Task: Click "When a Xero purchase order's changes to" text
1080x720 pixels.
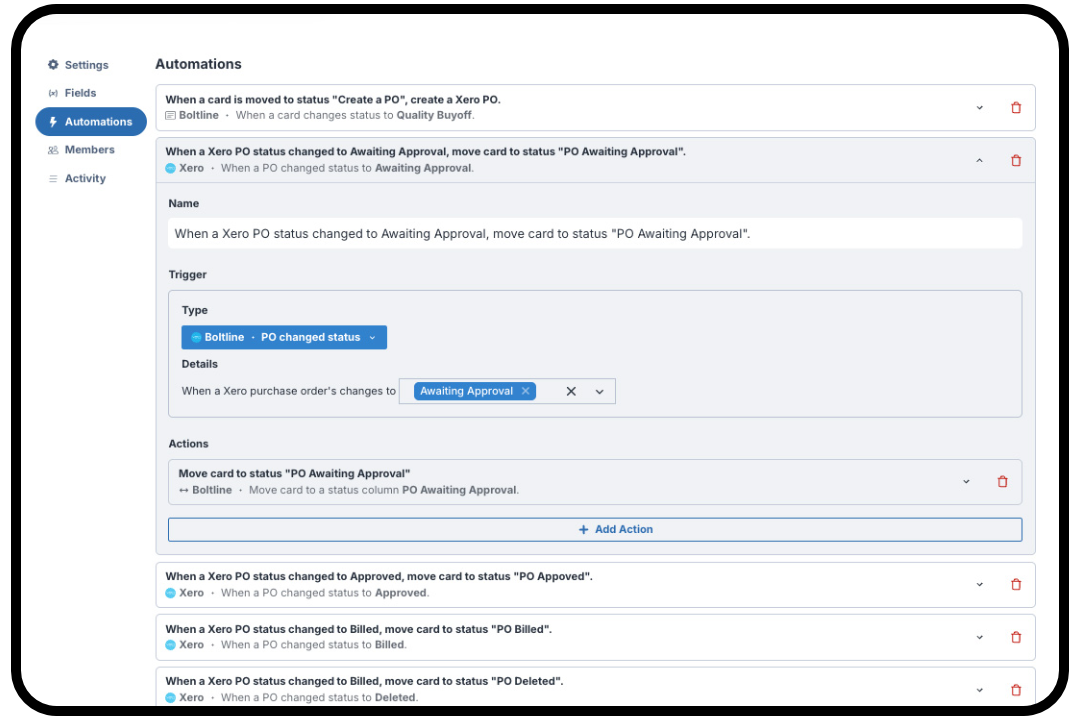Action: coord(289,391)
